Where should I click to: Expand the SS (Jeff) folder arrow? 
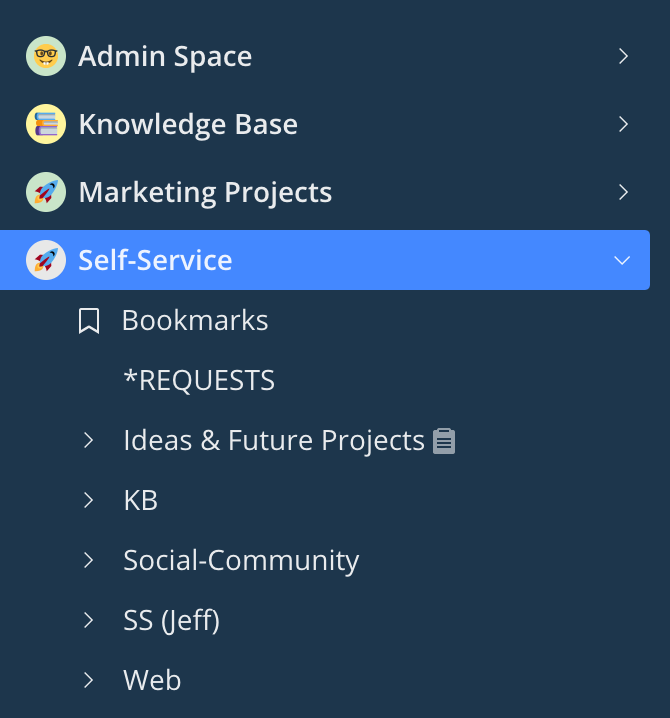pos(89,620)
